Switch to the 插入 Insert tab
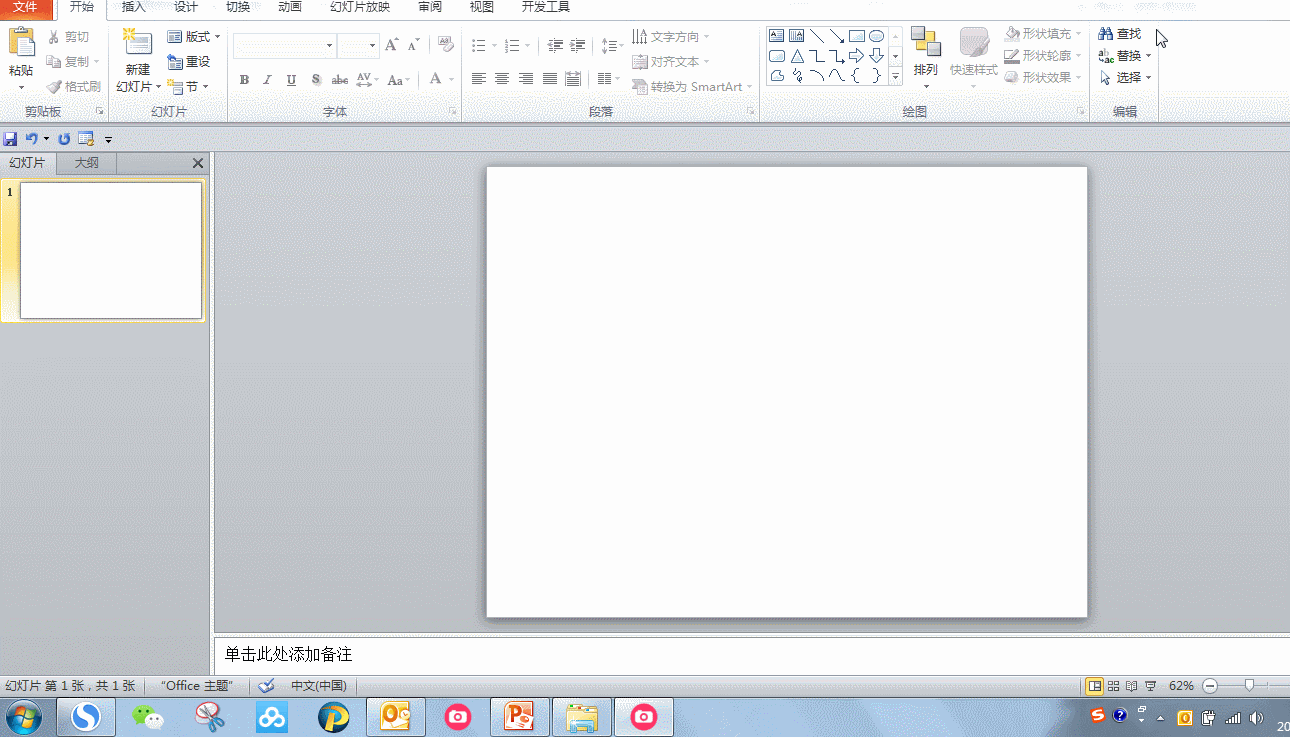This screenshot has height=738, width=1290. (x=133, y=7)
